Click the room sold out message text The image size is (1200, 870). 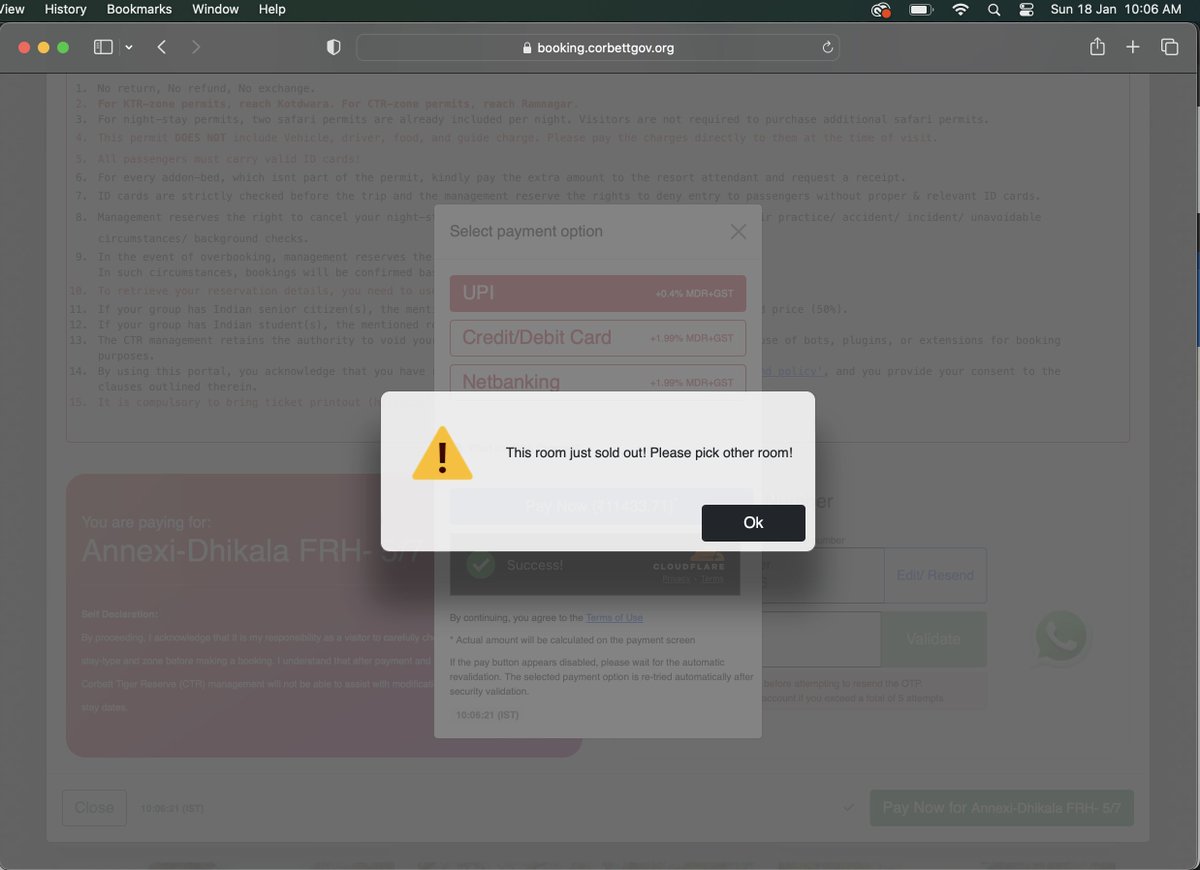tap(649, 453)
